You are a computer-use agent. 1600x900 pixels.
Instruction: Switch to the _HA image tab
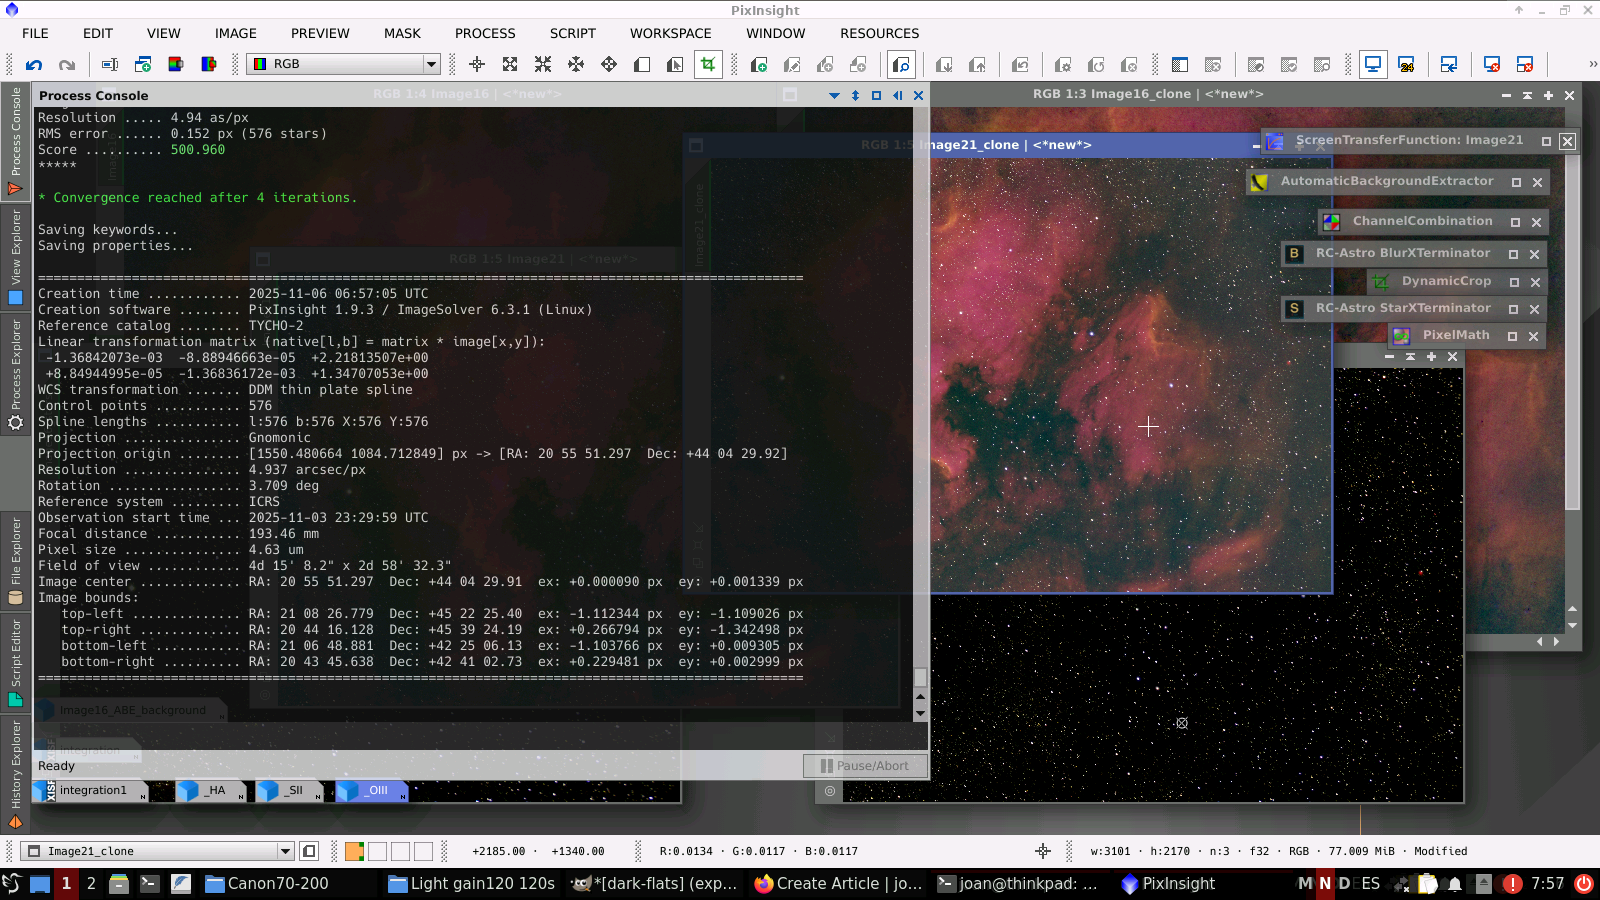[214, 791]
